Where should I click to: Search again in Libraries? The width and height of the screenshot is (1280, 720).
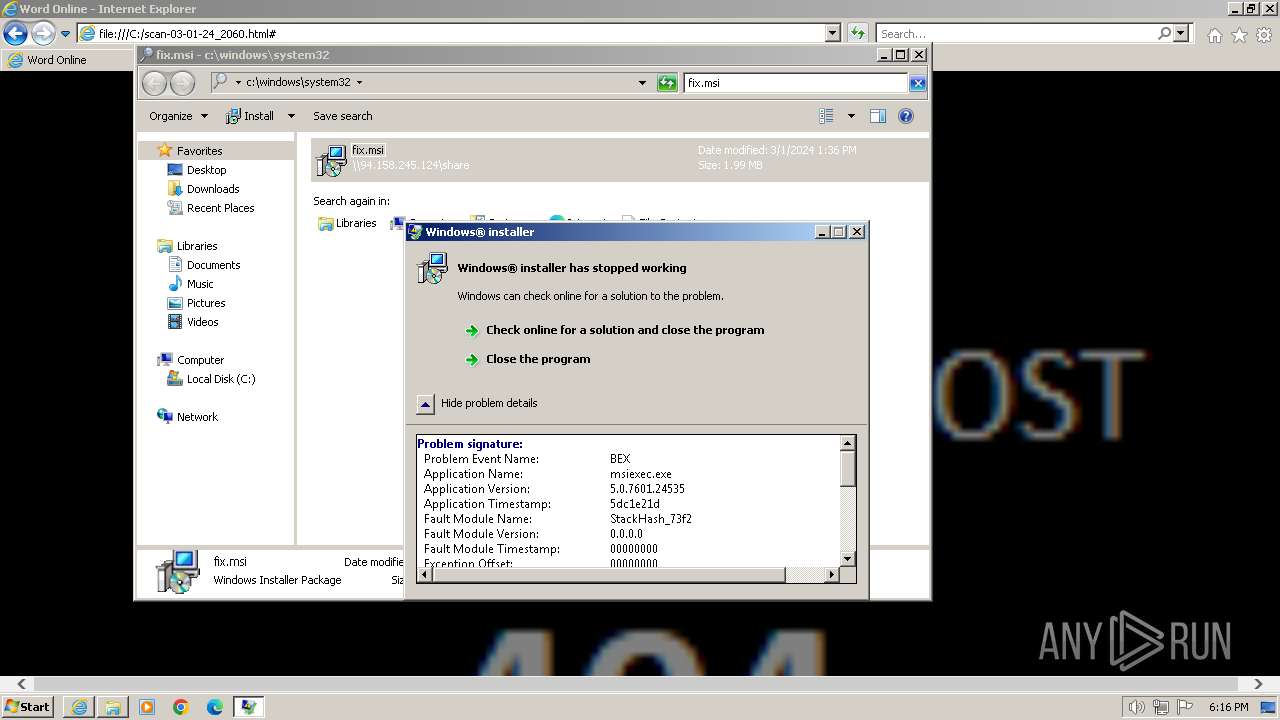point(347,224)
